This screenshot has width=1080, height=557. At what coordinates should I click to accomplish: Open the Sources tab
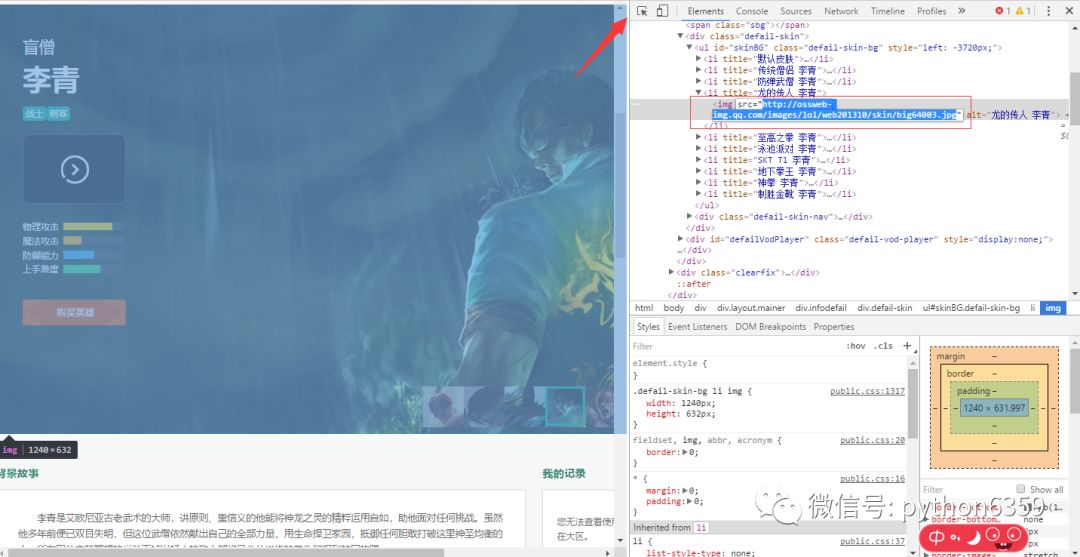click(796, 11)
